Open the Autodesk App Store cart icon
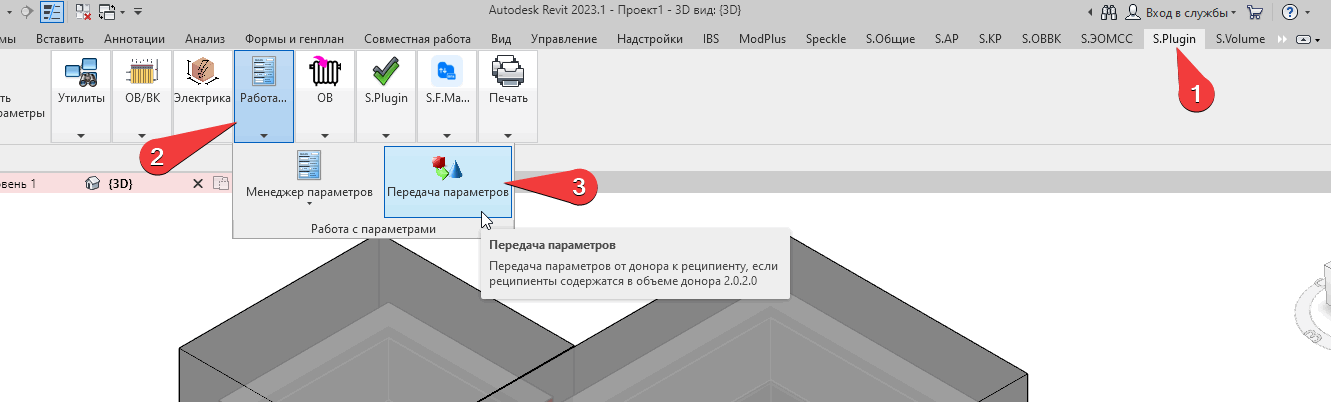This screenshot has height=402, width=1331. pos(1255,12)
